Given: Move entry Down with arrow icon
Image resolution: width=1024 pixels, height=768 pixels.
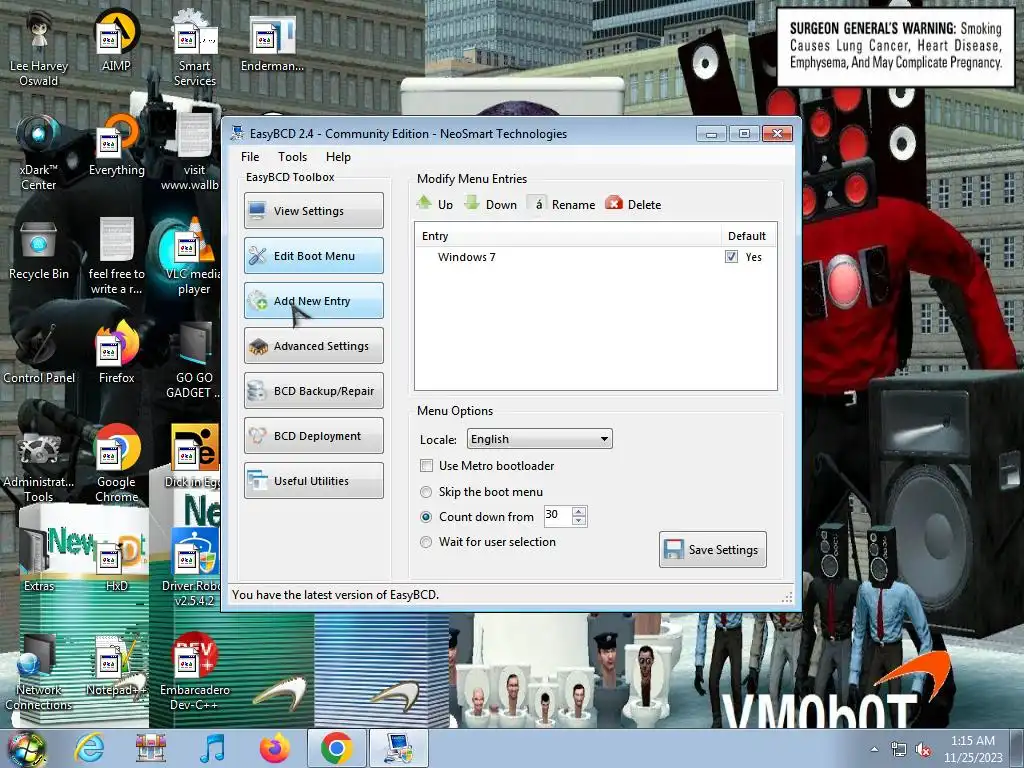Looking at the screenshot, I should pyautogui.click(x=490, y=204).
